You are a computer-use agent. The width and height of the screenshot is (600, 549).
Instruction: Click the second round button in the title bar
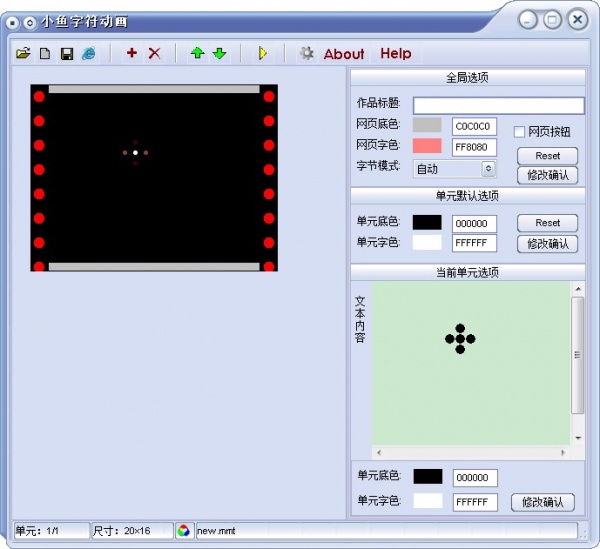tap(29, 23)
